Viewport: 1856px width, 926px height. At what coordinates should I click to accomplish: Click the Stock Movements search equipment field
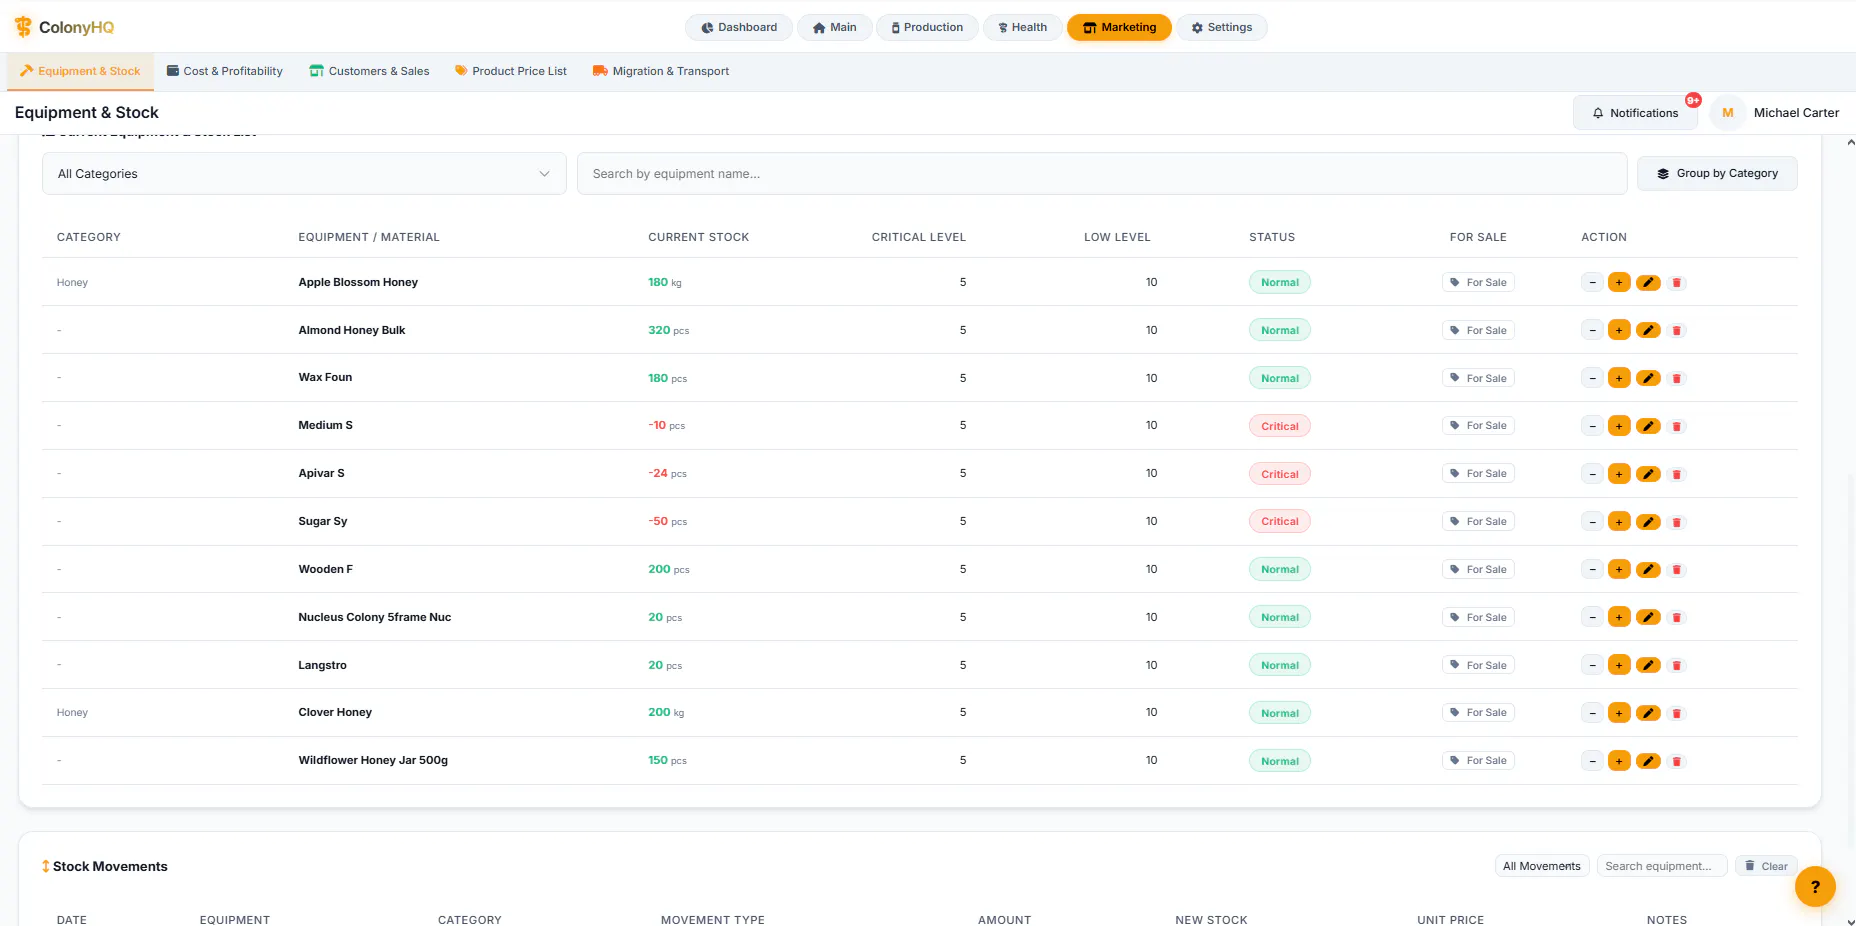[x=1661, y=867]
